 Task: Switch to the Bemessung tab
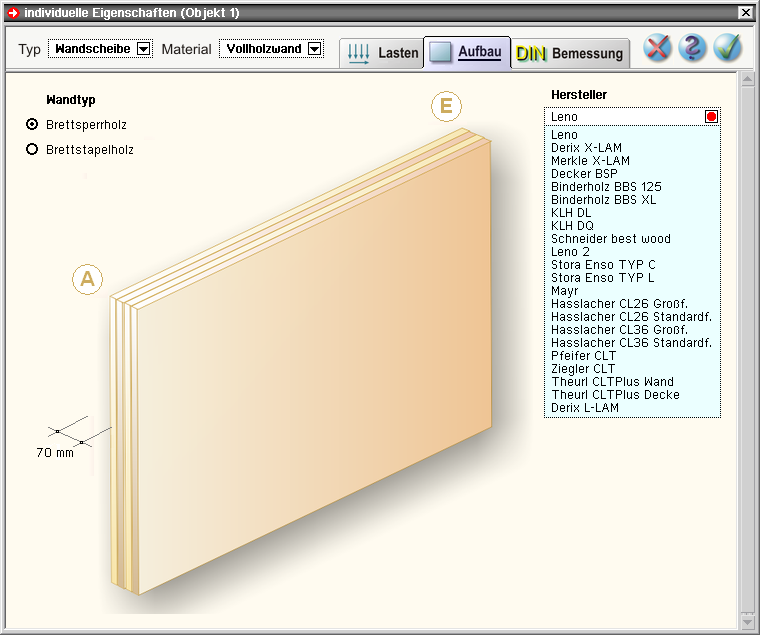[x=570, y=54]
